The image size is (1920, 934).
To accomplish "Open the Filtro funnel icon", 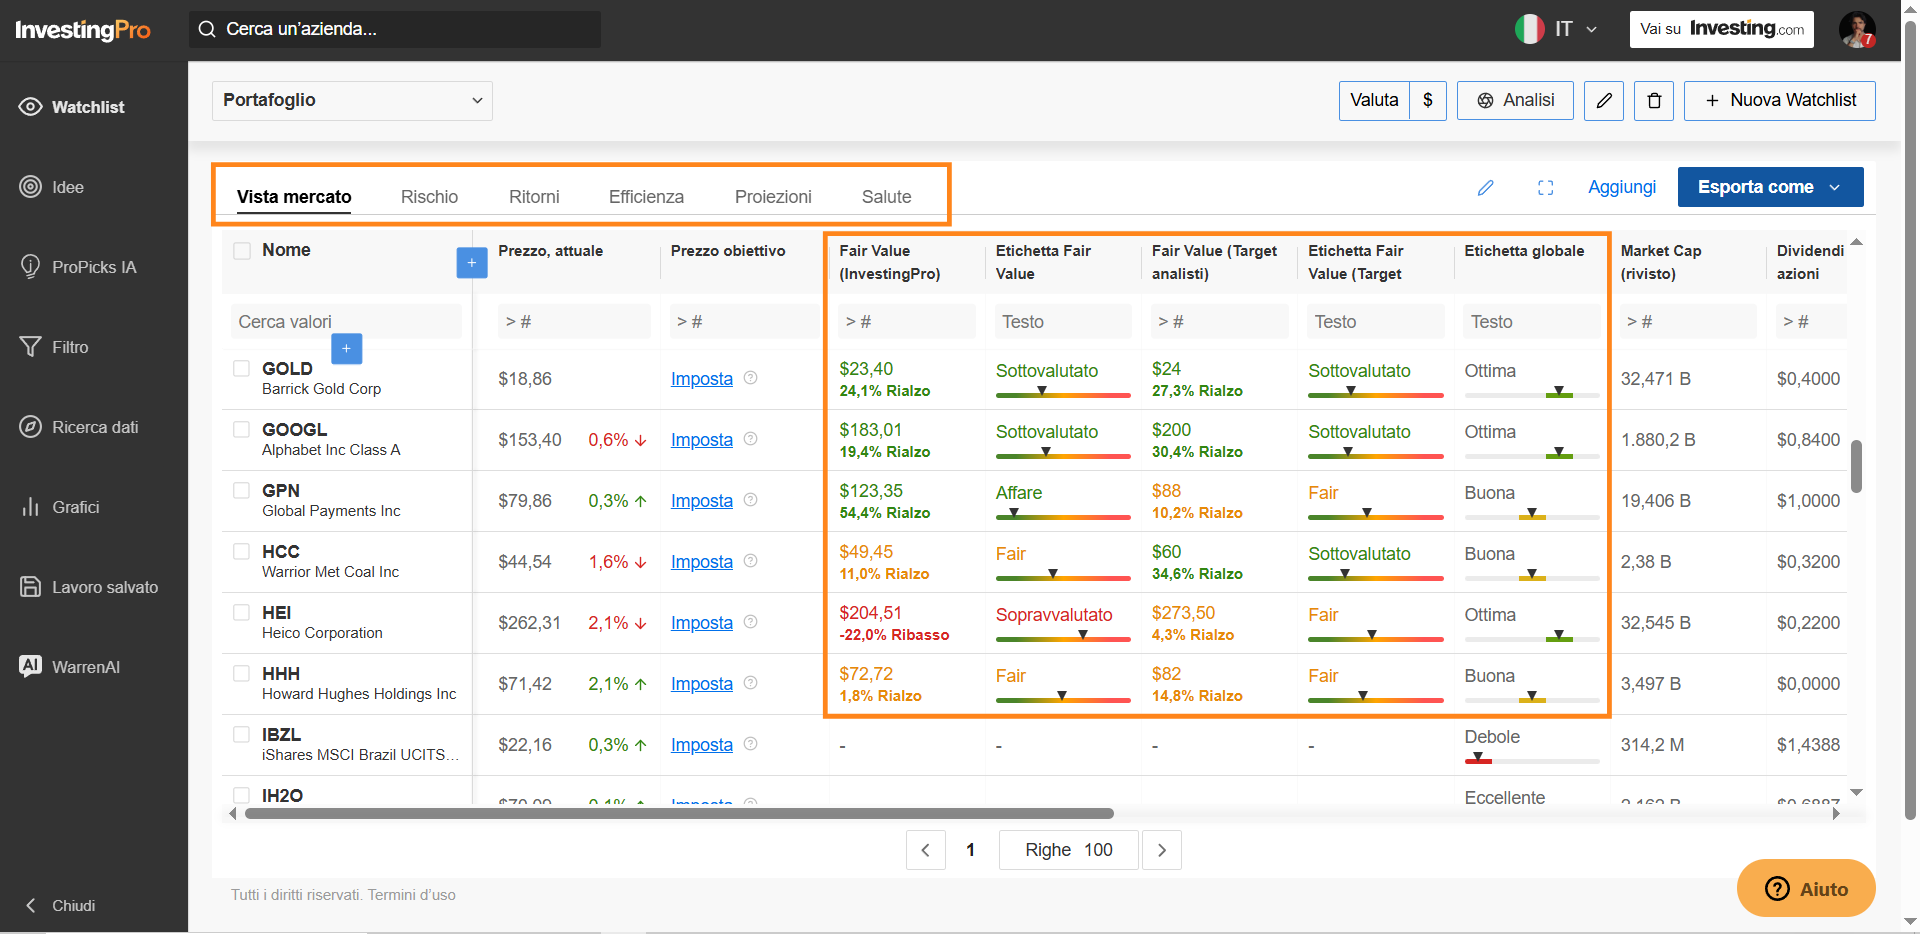I will tap(31, 347).
